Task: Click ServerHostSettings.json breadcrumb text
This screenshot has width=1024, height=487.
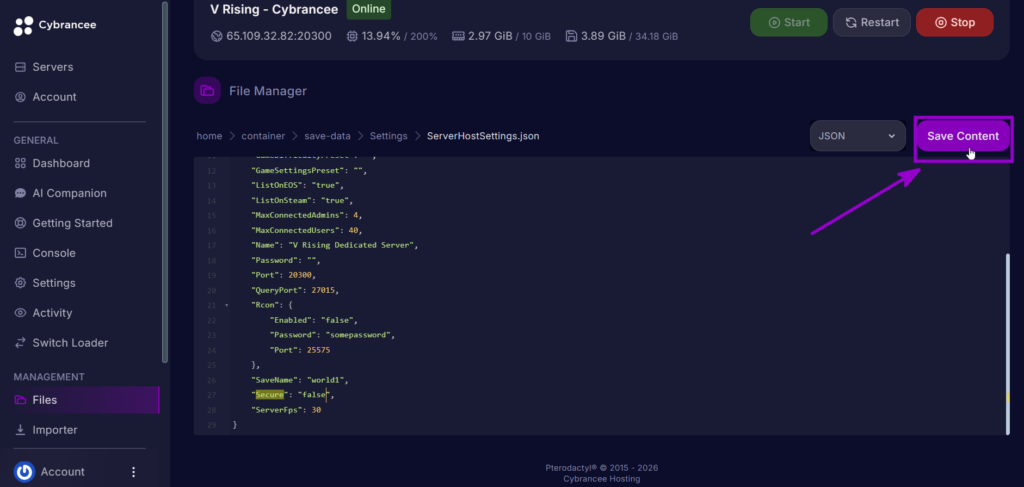Action: [483, 136]
